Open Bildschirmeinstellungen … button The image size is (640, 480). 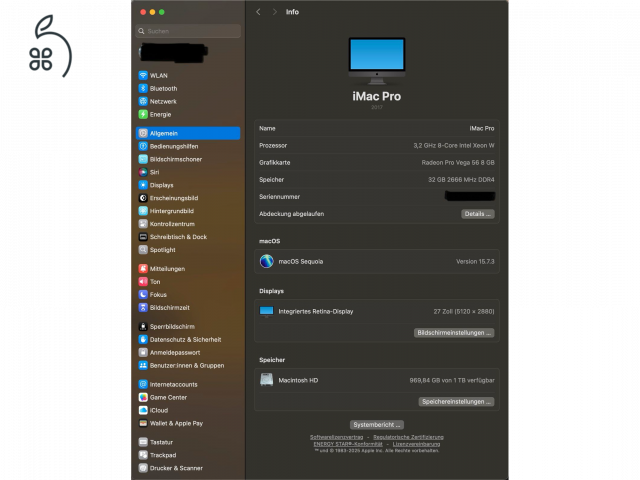tap(454, 333)
